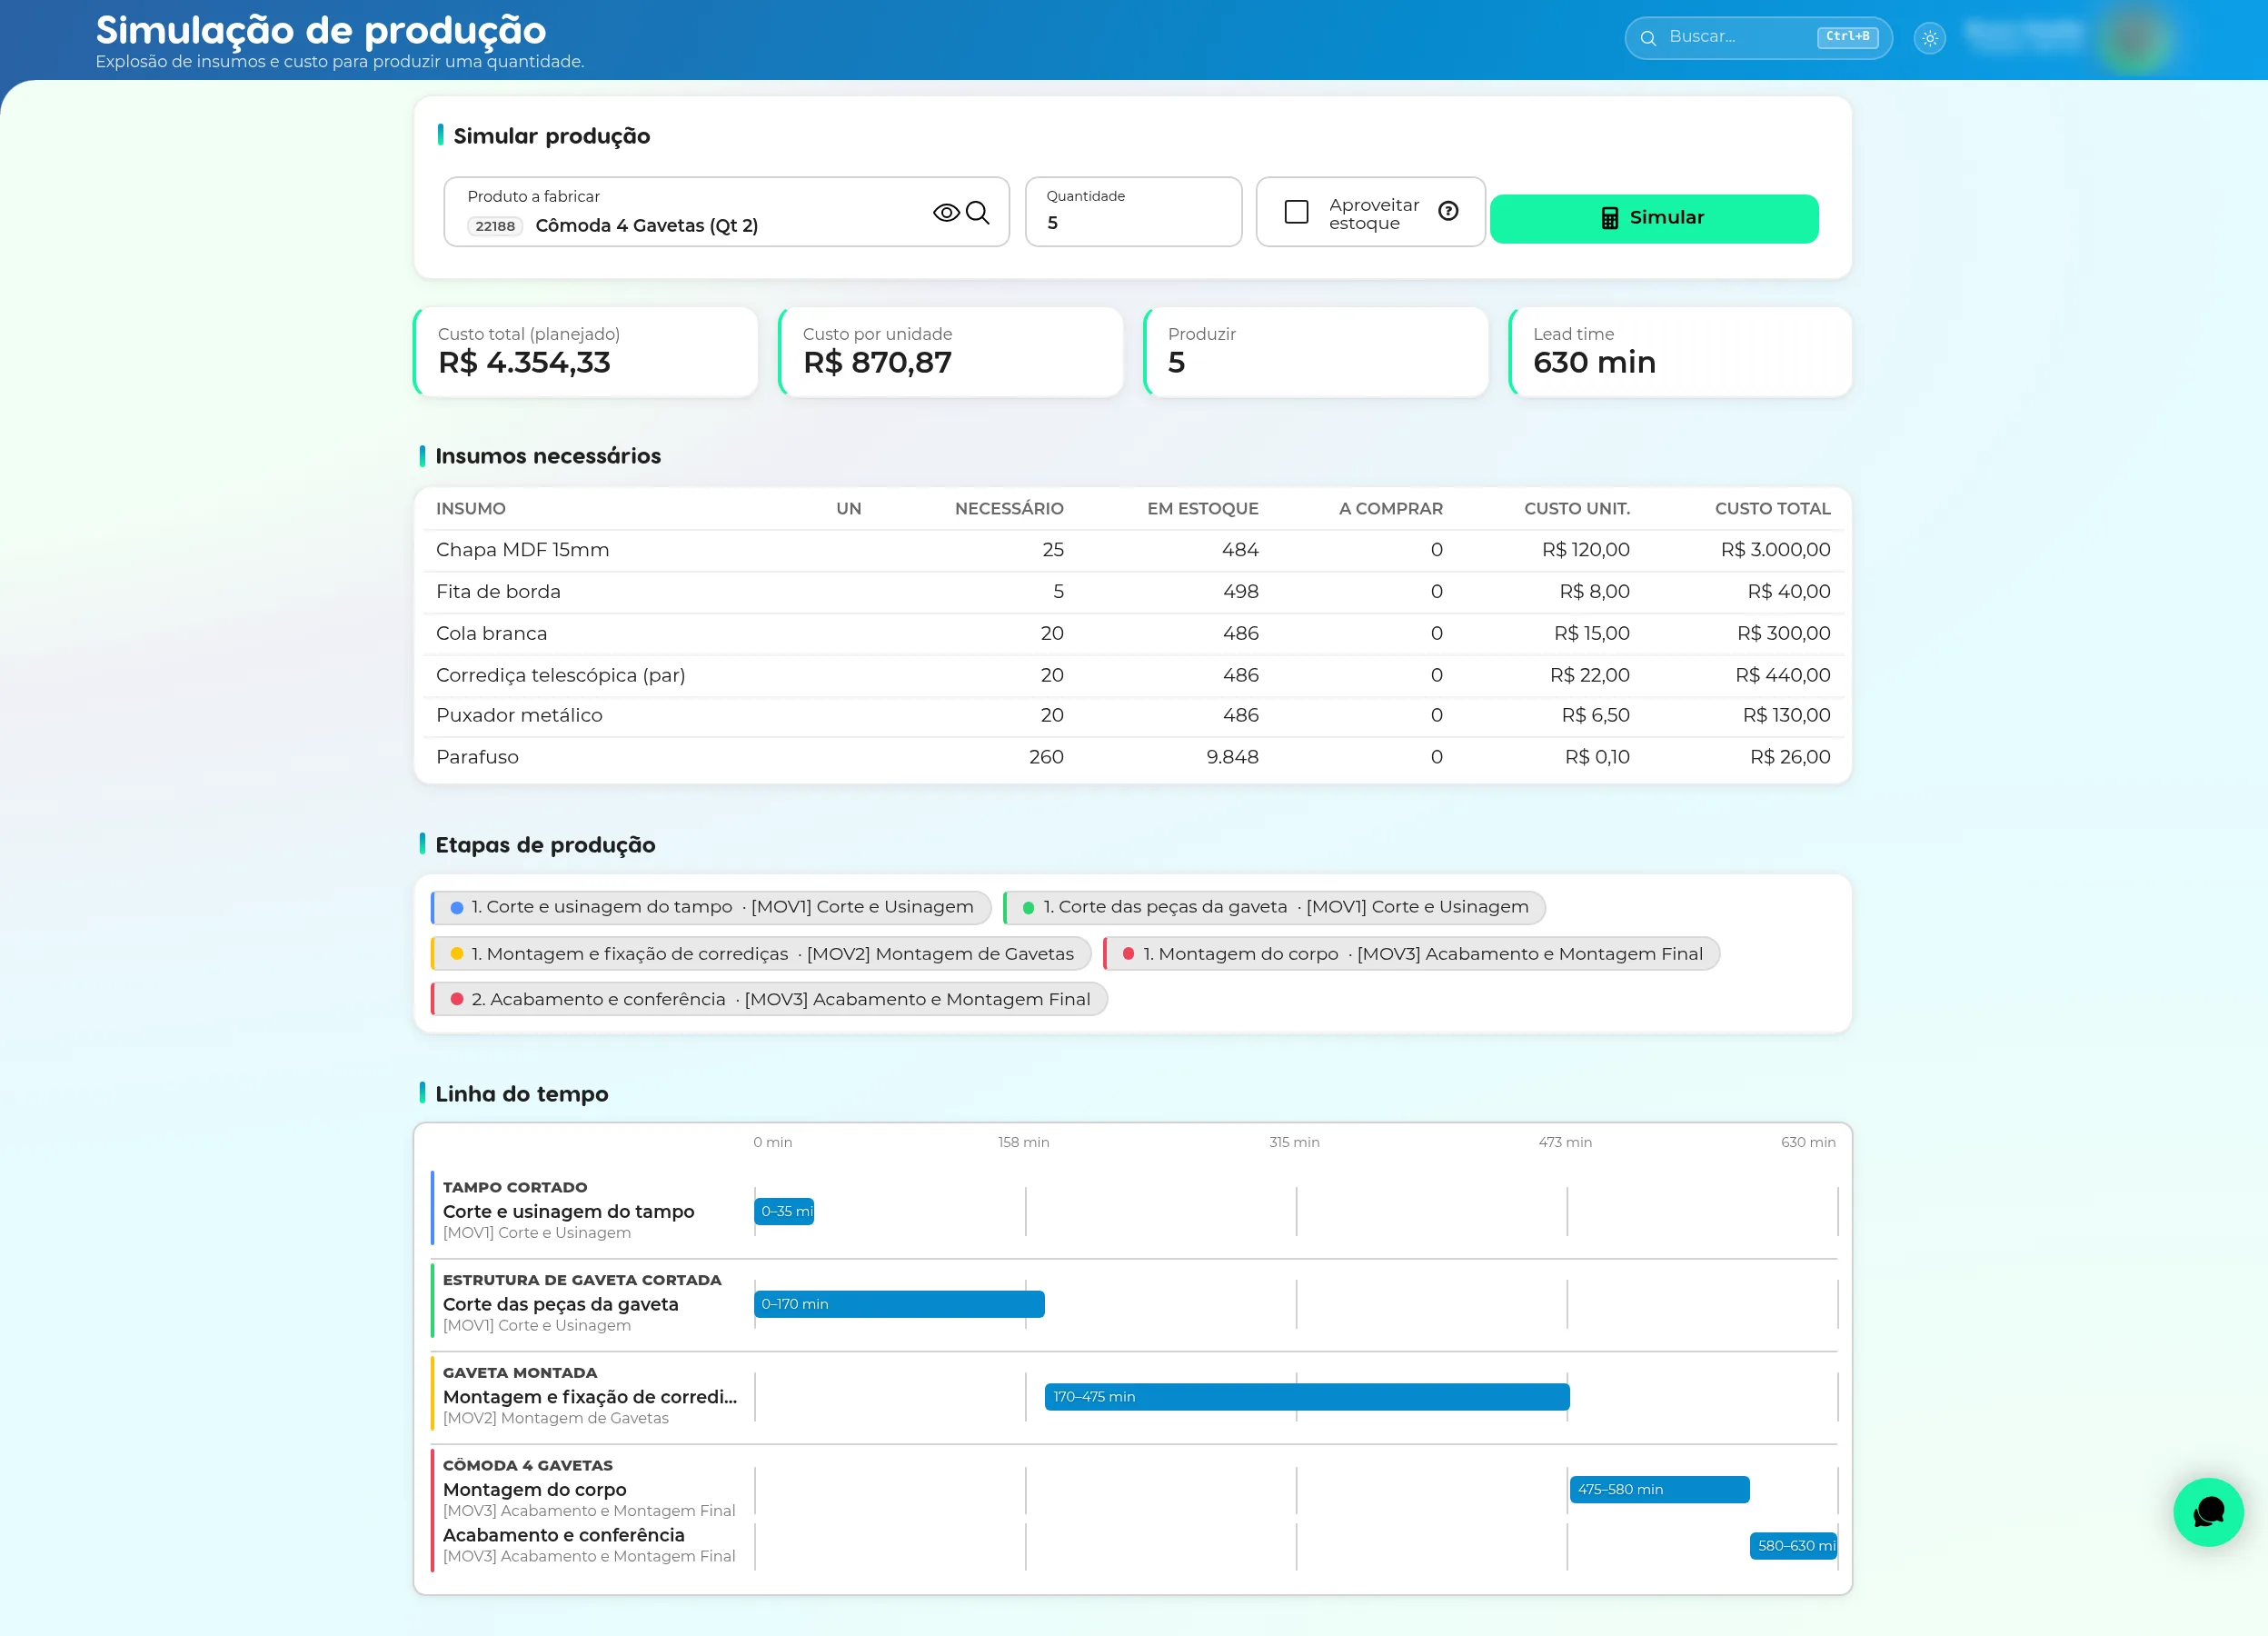Open the help icon beside Aproveitar estoque
The width and height of the screenshot is (2268, 1636).
(1448, 211)
